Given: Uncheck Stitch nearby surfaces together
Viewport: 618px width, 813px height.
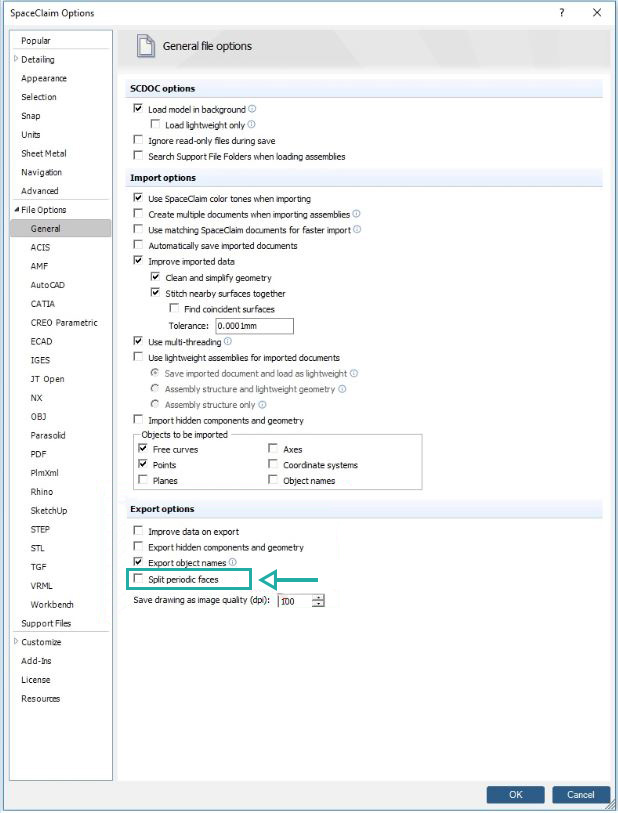Looking at the screenshot, I should tap(155, 293).
